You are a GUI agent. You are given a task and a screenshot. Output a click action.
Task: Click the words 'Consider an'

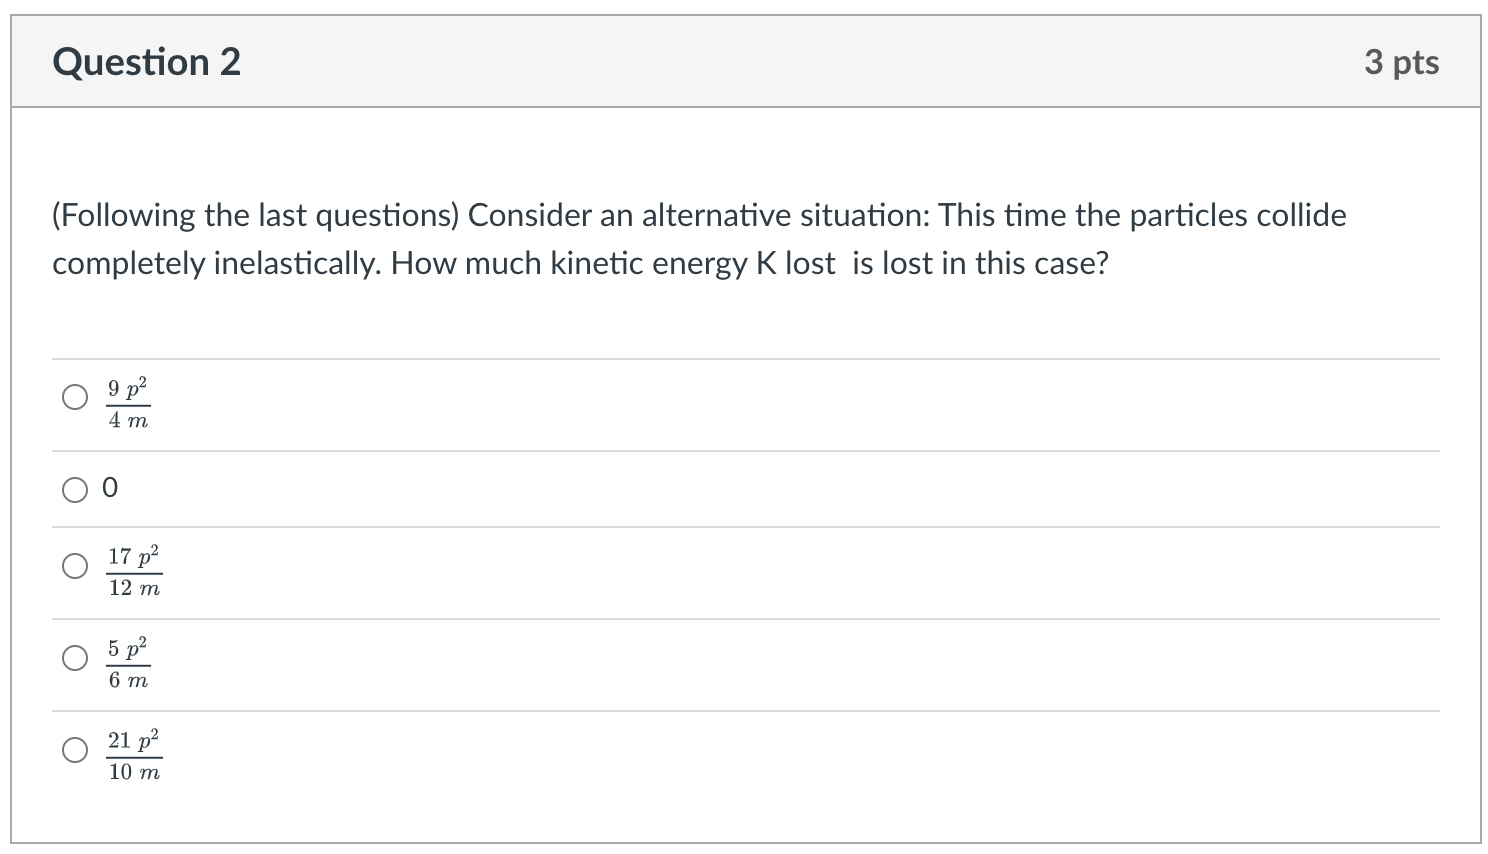pos(550,216)
